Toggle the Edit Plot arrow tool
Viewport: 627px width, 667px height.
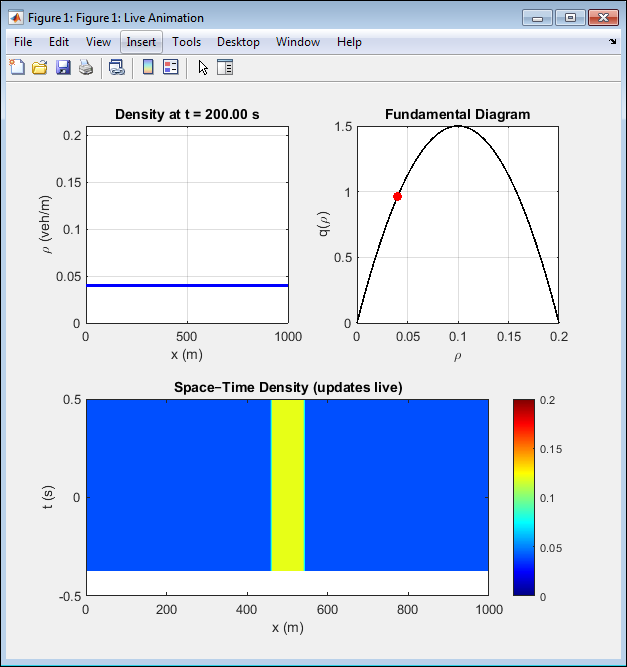[203, 67]
